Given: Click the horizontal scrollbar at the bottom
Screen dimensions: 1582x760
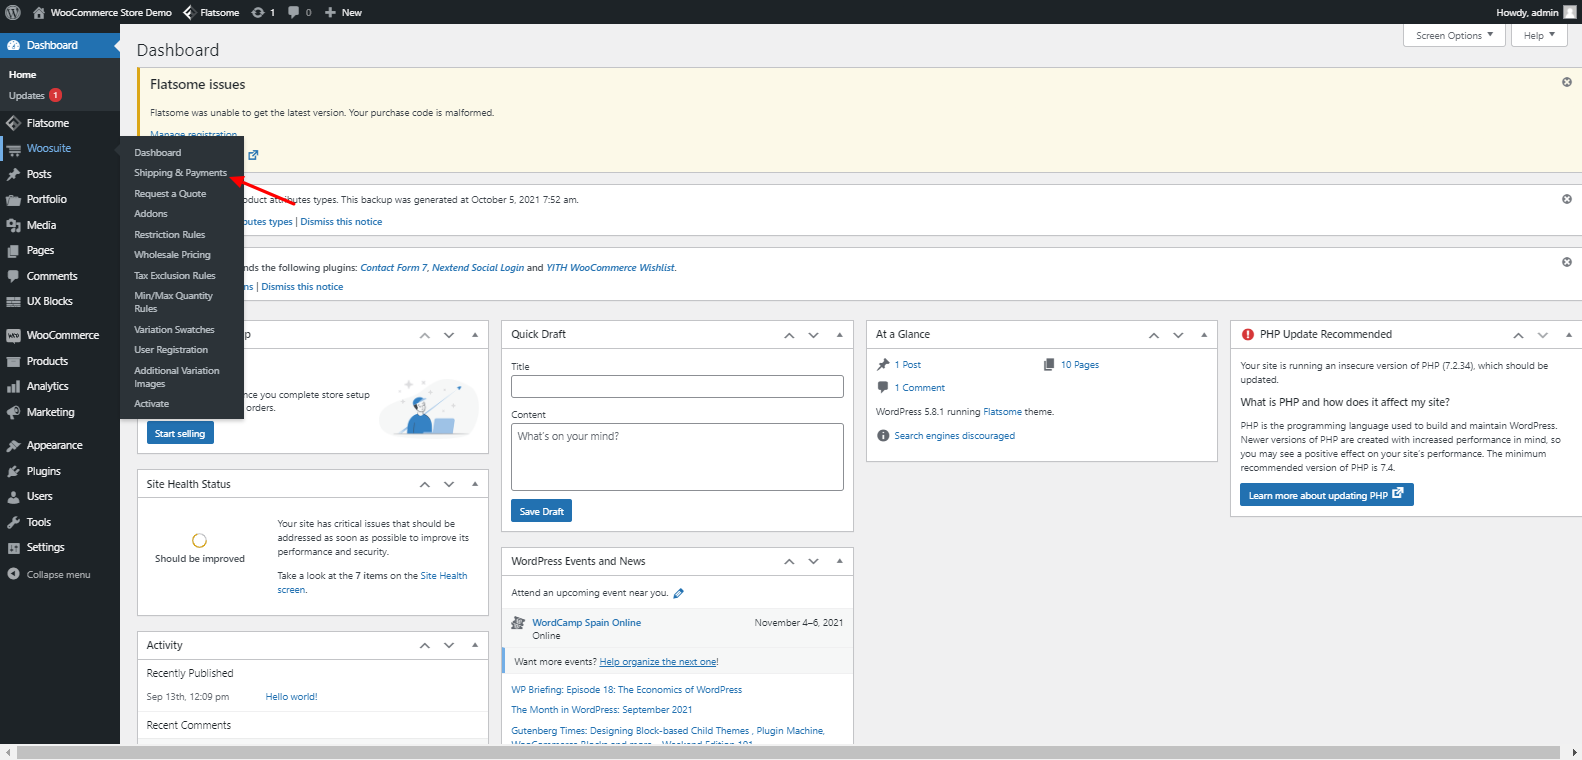Looking at the screenshot, I should (x=789, y=752).
